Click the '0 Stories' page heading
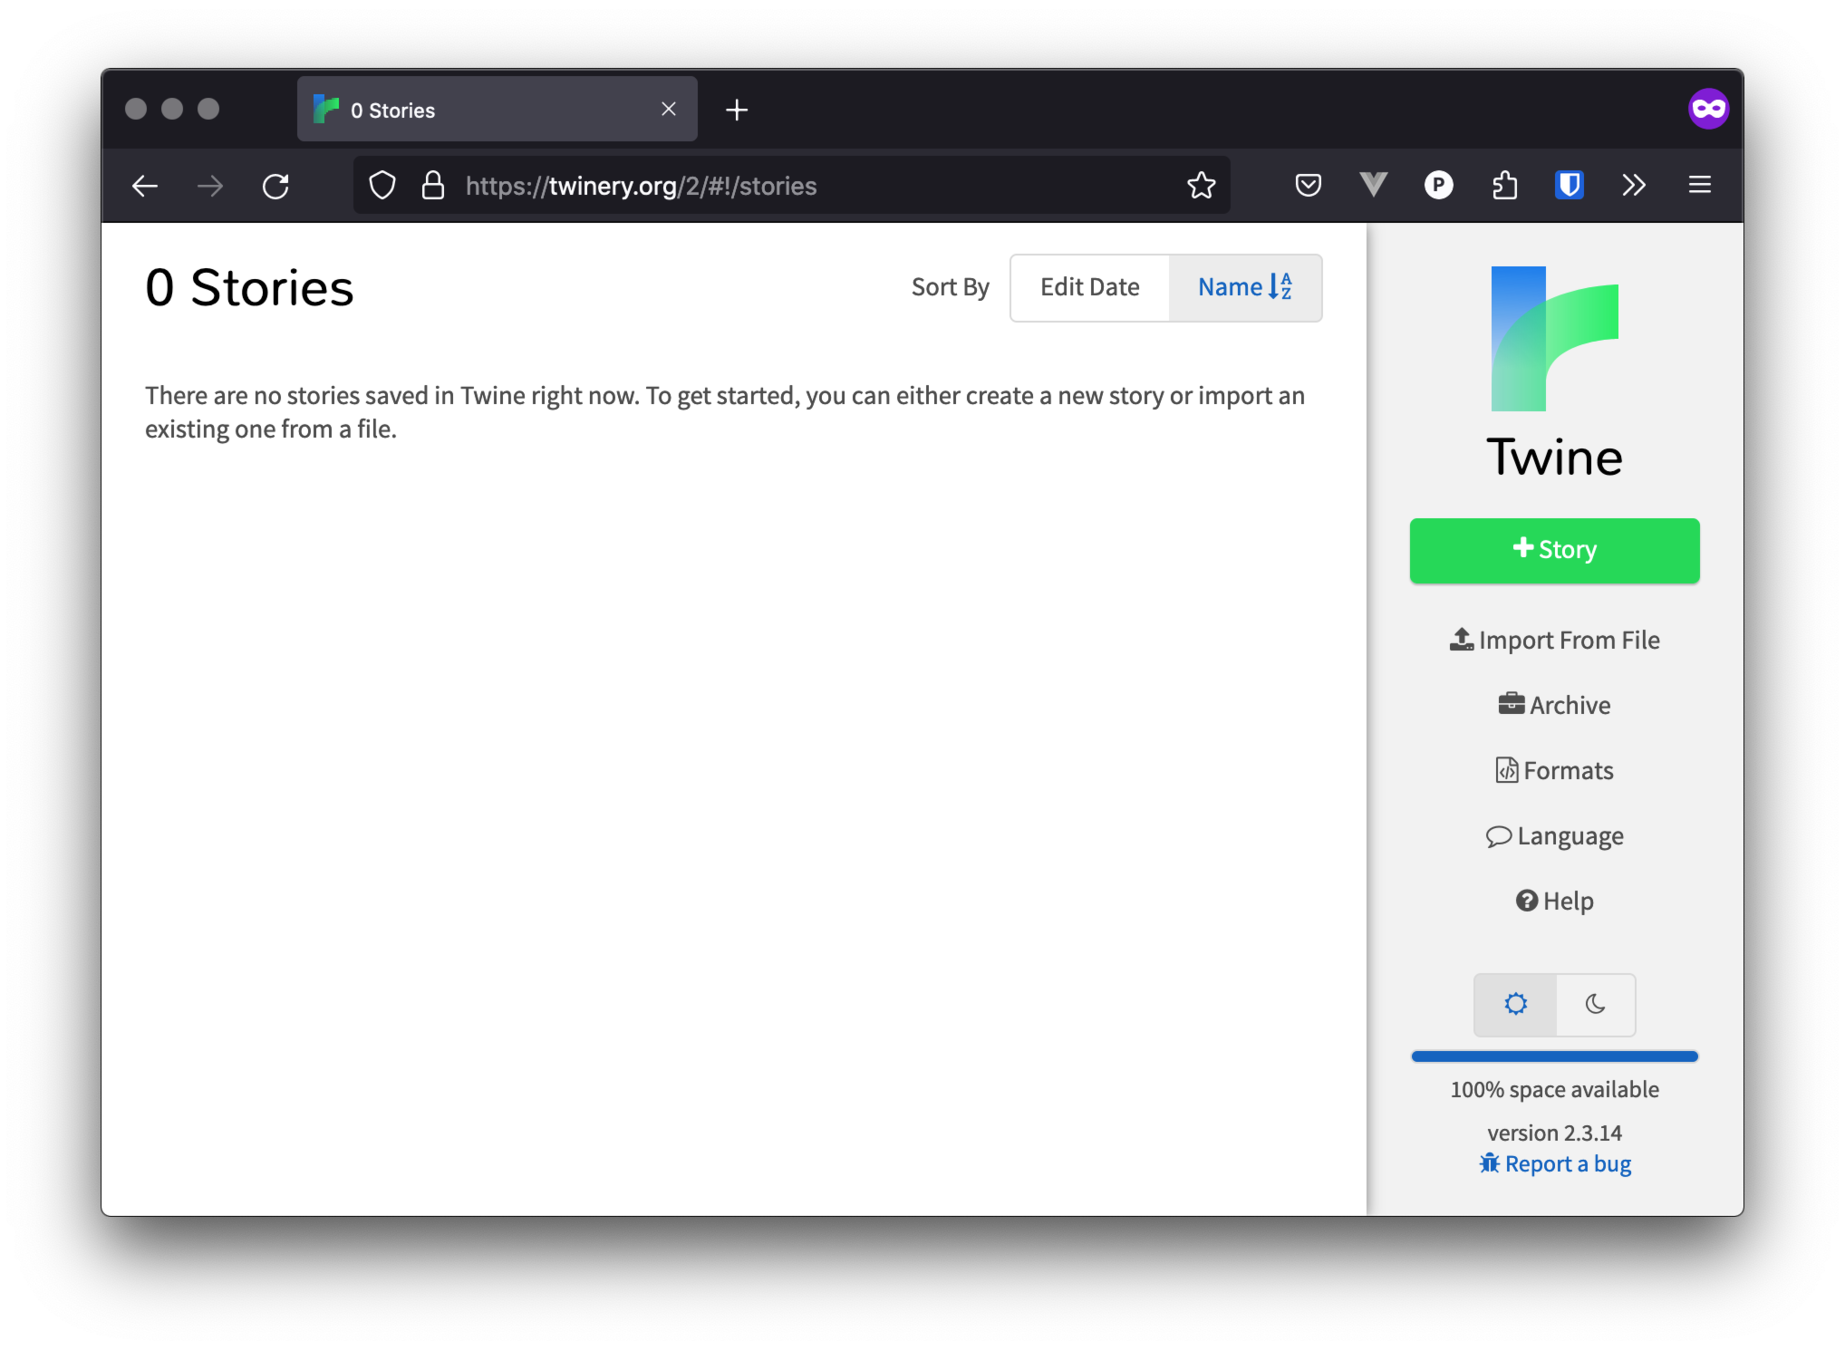The image size is (1845, 1350). click(x=249, y=288)
